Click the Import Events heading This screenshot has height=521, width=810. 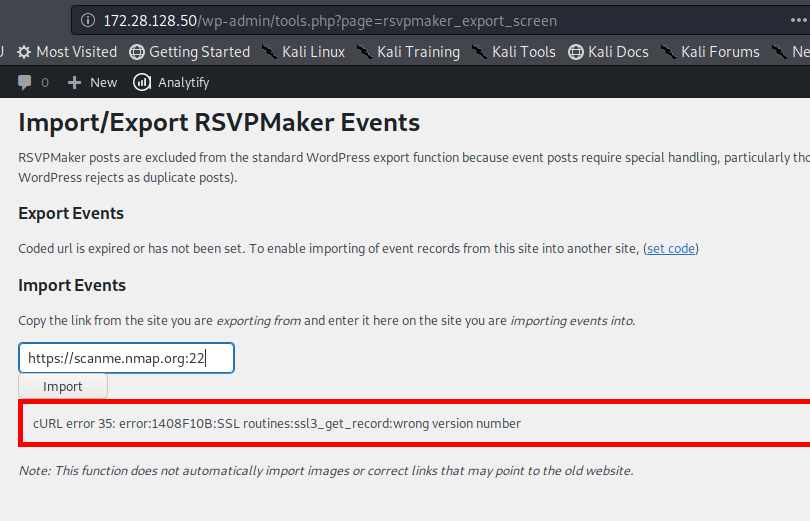pyautogui.click(x=72, y=286)
